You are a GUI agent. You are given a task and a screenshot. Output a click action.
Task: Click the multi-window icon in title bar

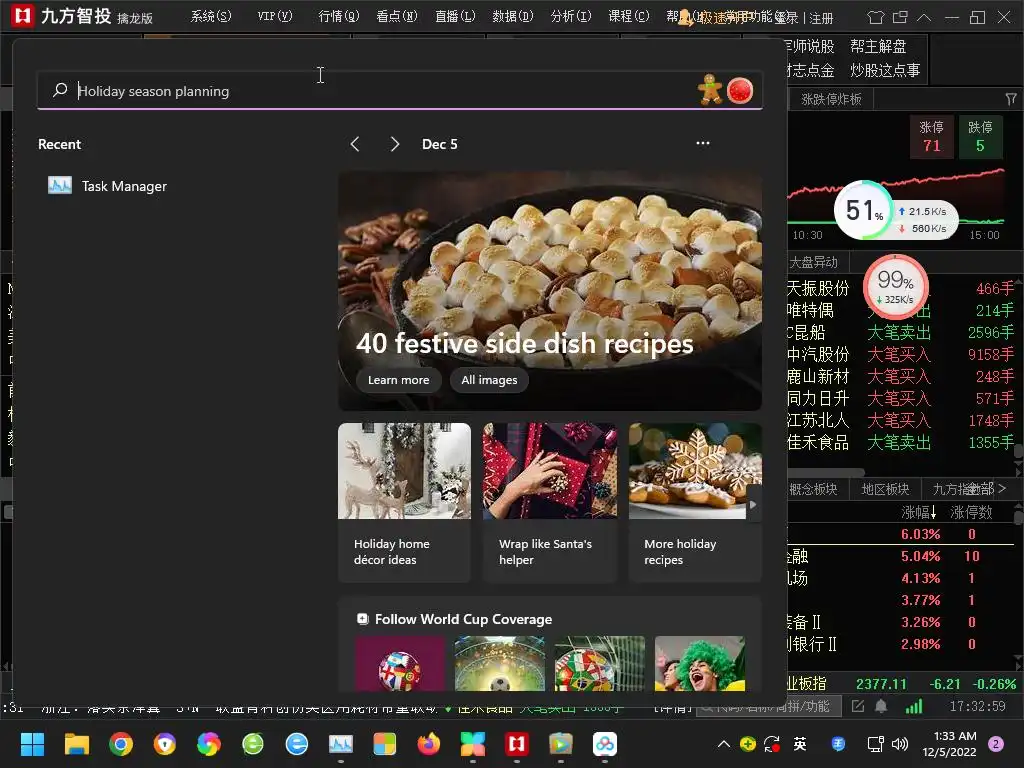(901, 17)
